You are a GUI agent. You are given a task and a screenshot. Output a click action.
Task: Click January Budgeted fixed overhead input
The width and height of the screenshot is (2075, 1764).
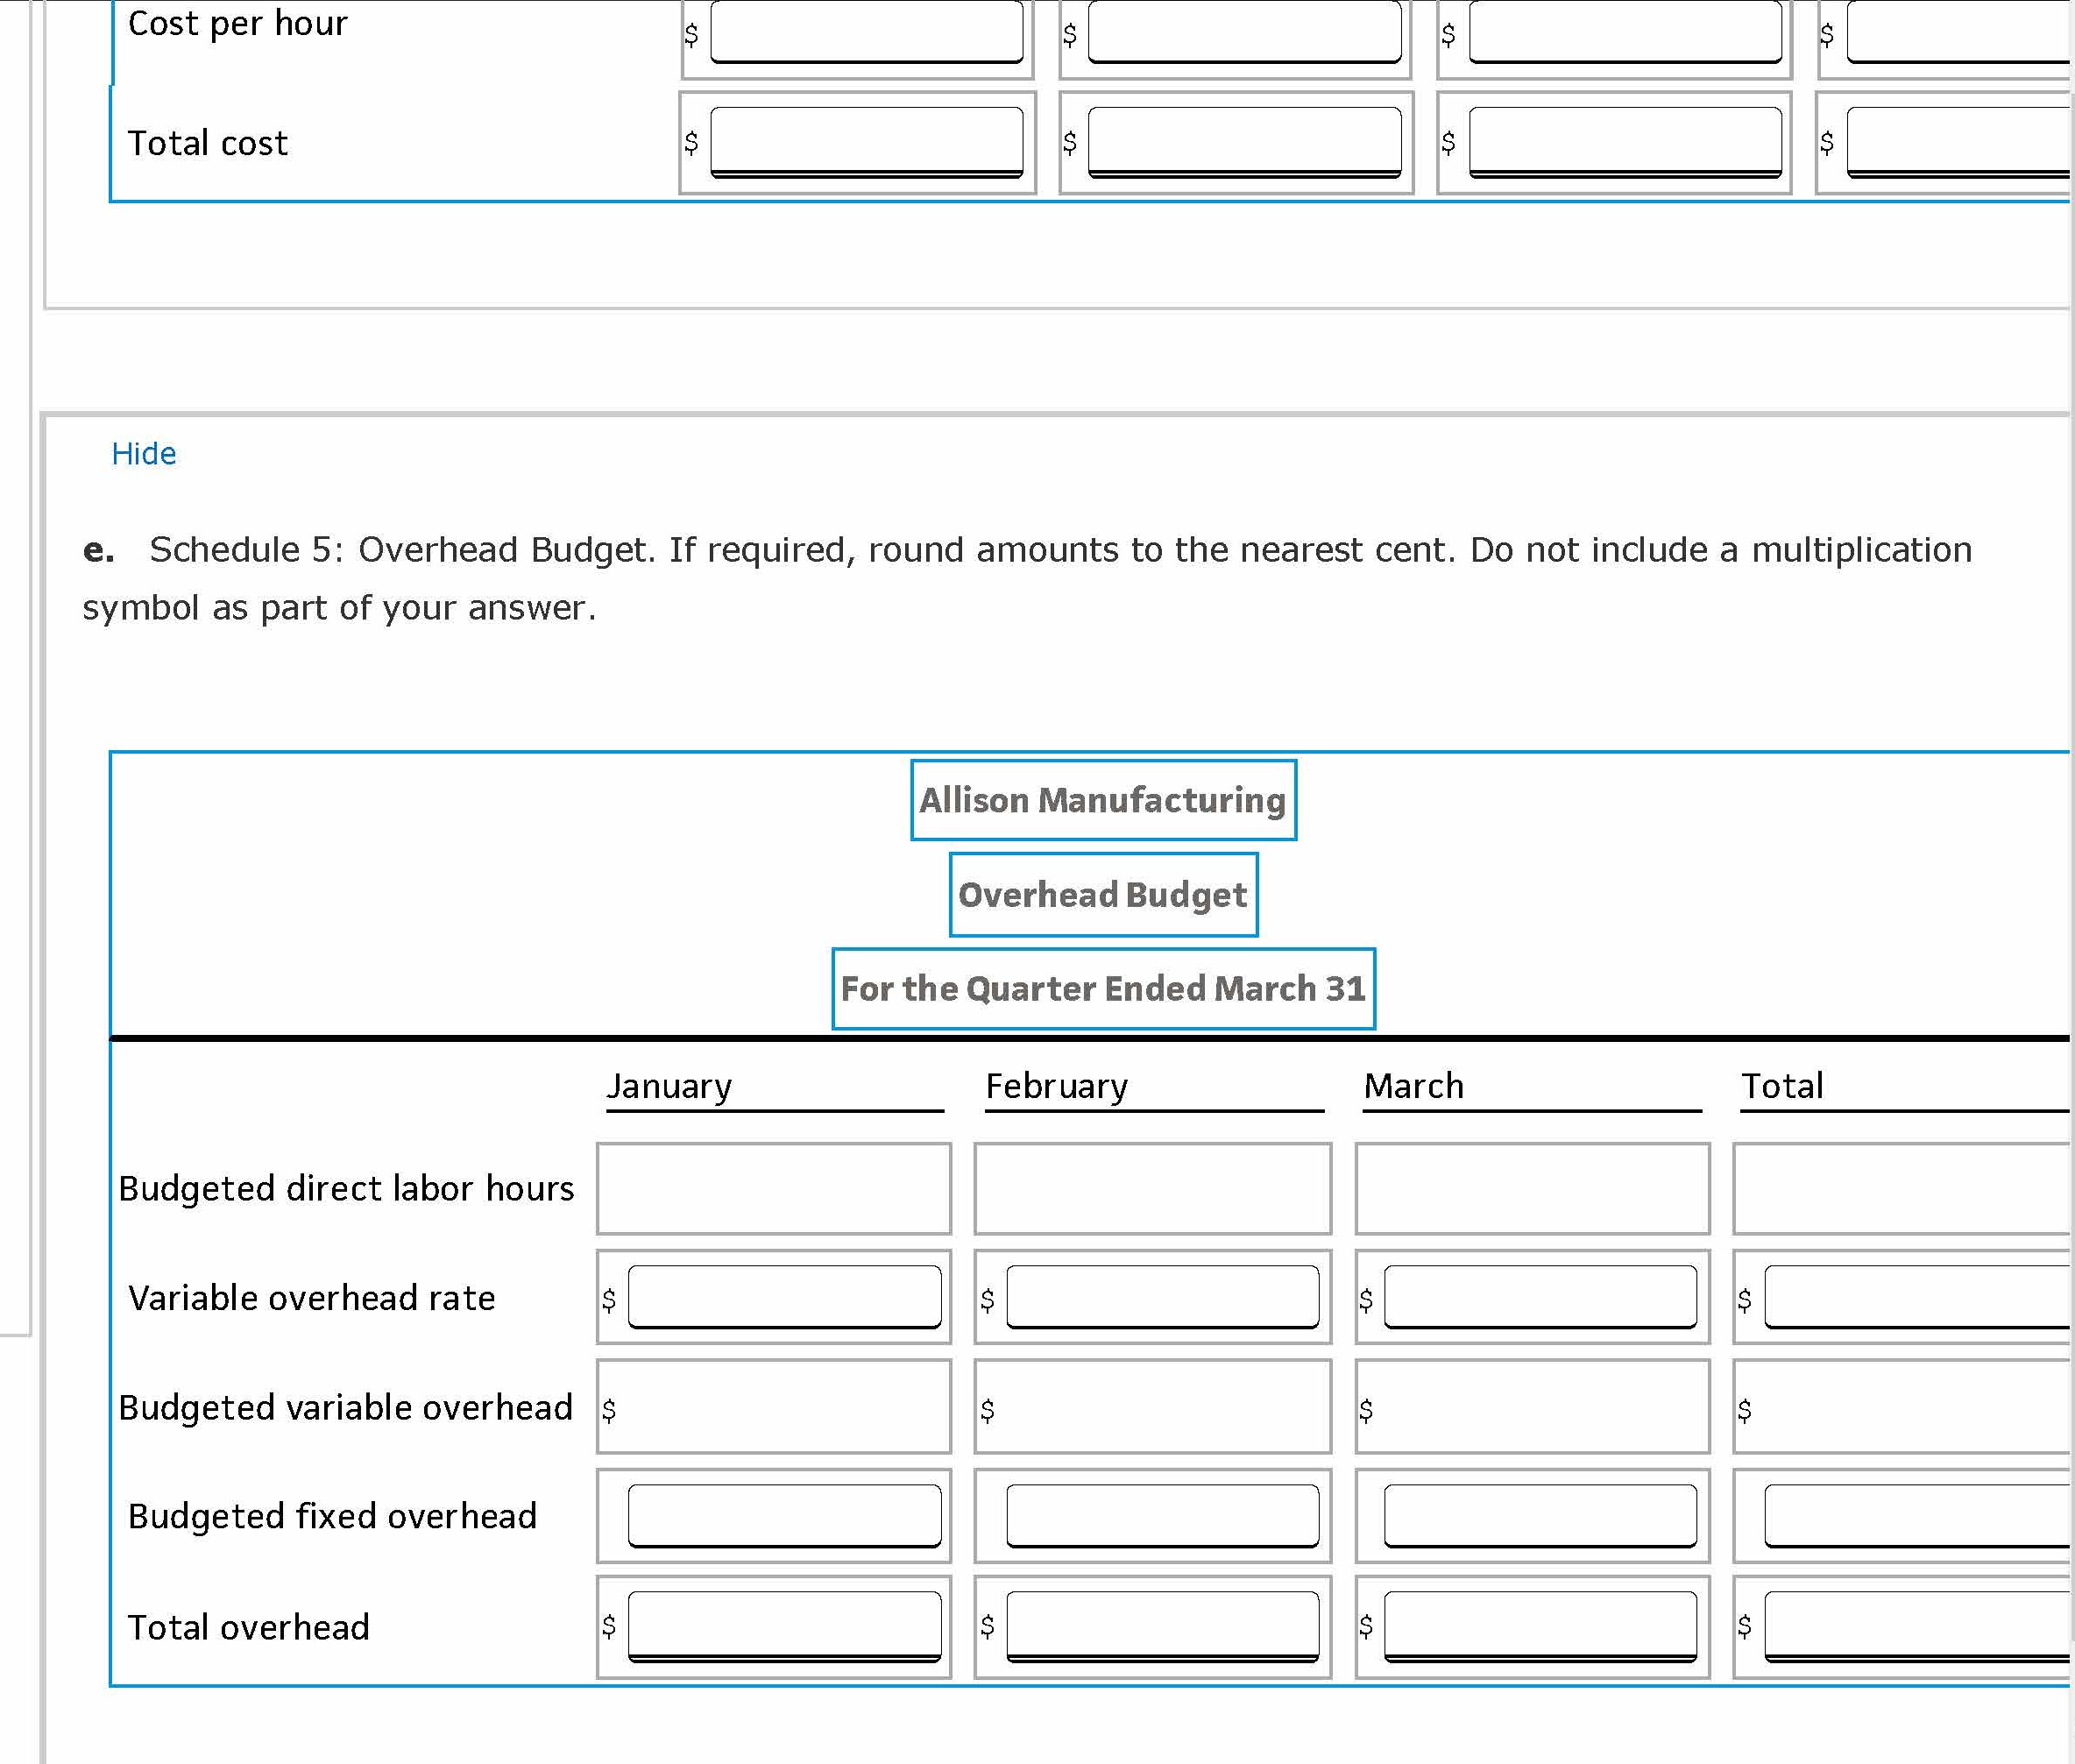point(784,1515)
